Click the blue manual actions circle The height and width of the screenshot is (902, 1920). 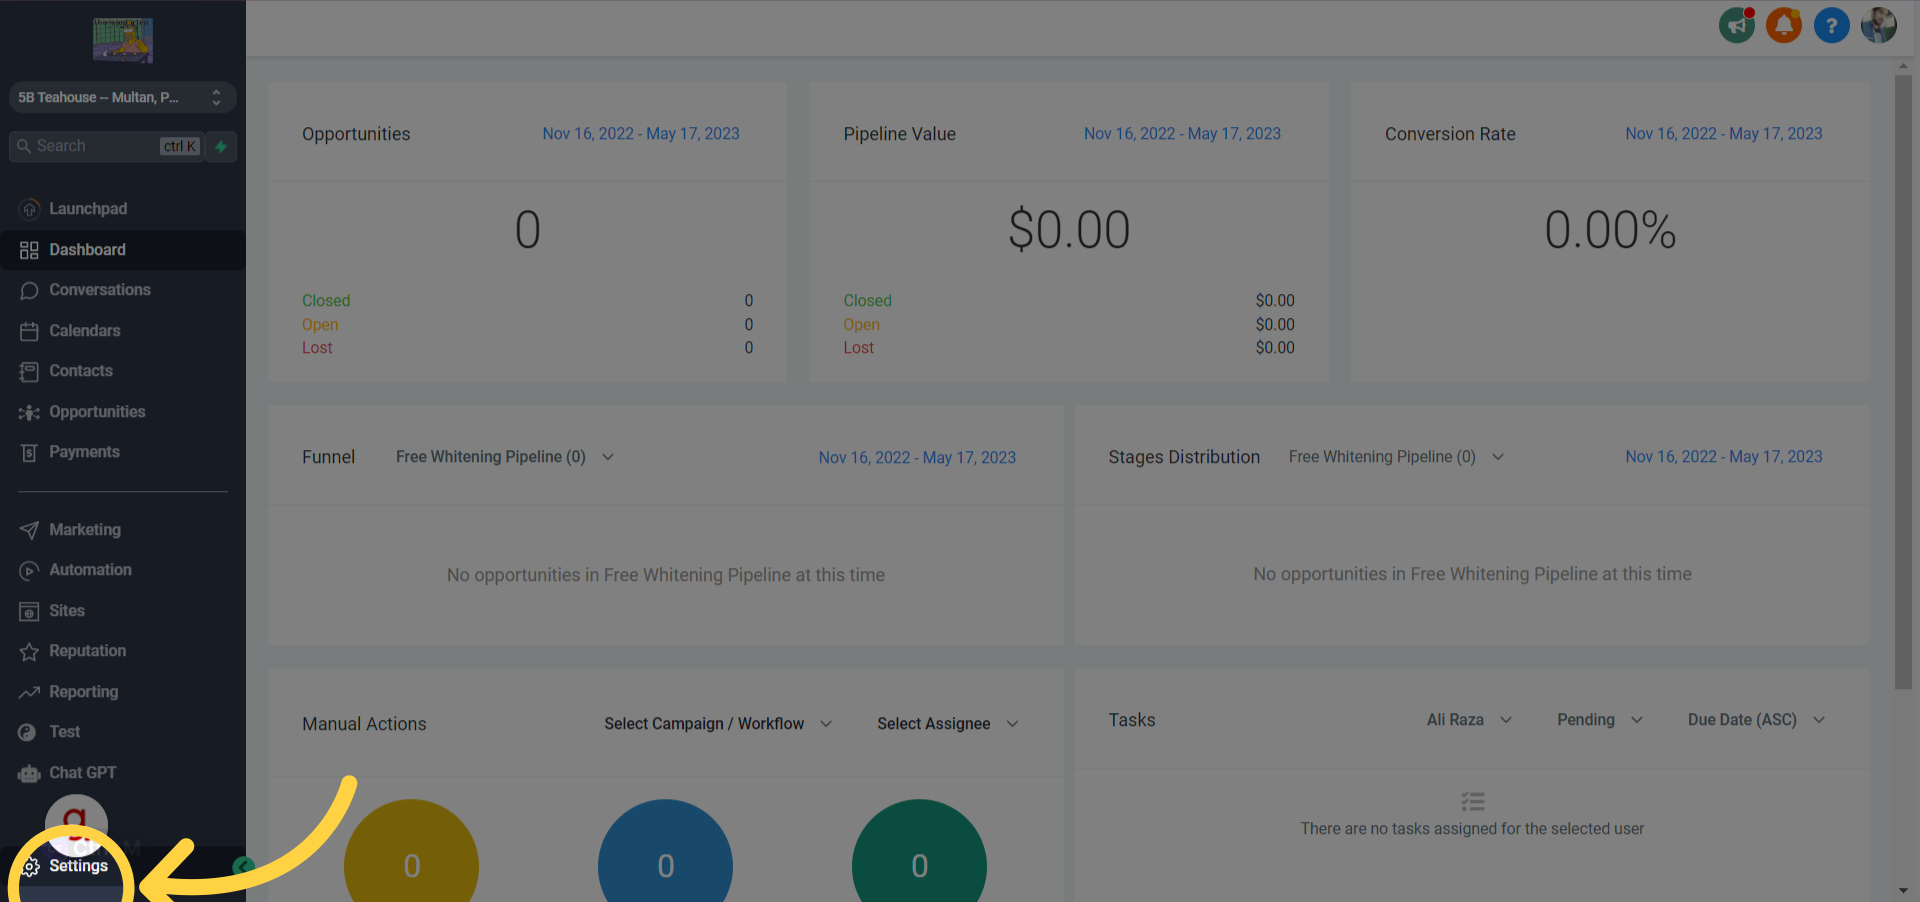[665, 851]
